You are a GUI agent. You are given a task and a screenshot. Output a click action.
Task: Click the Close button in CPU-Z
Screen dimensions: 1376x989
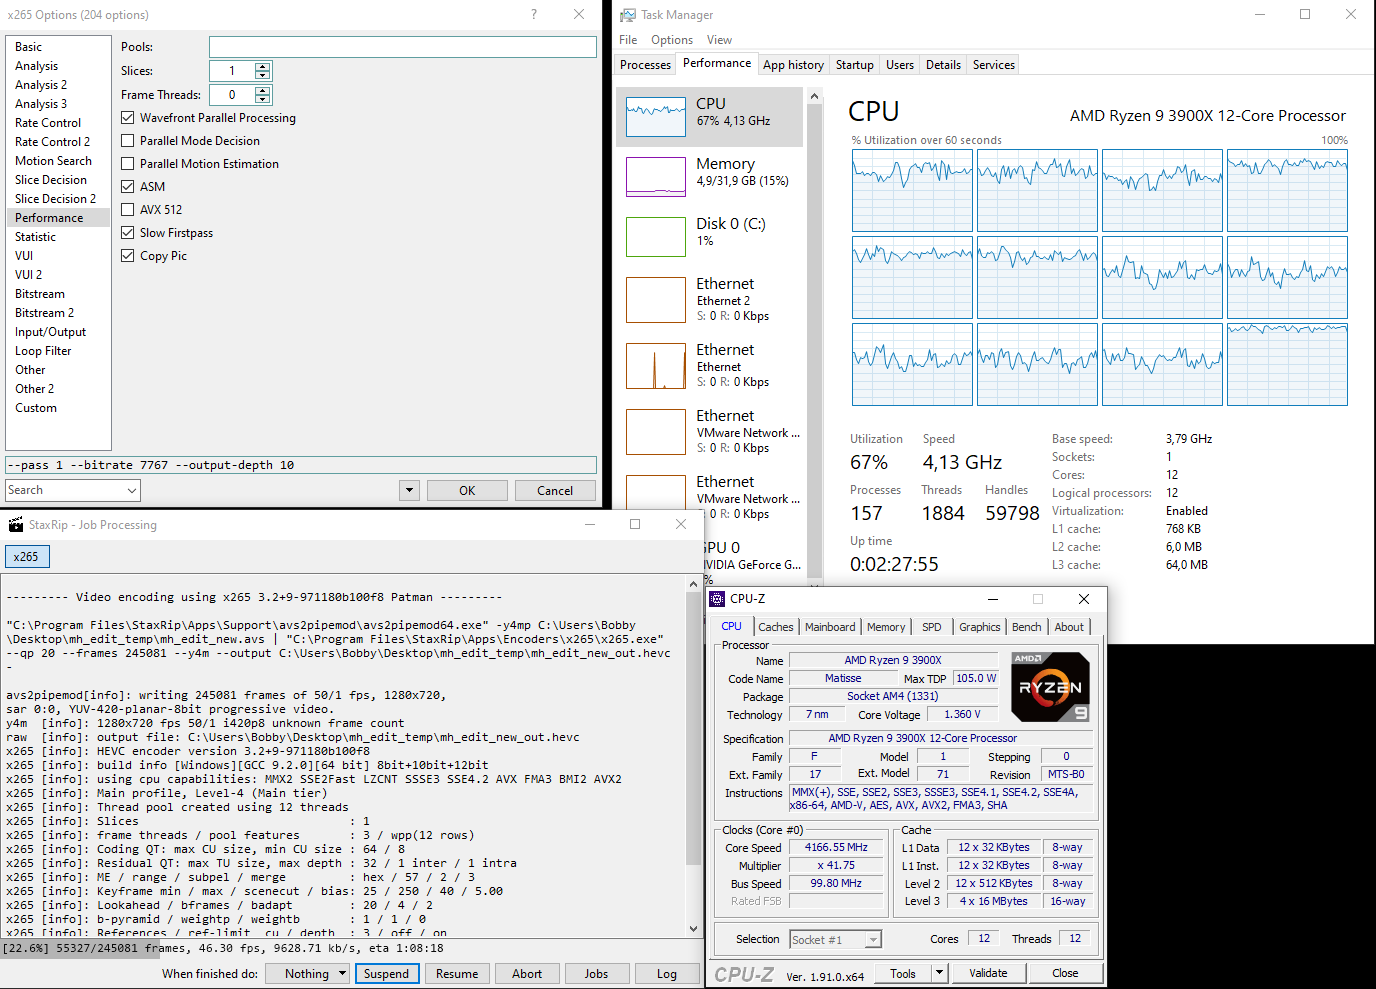pos(1065,973)
